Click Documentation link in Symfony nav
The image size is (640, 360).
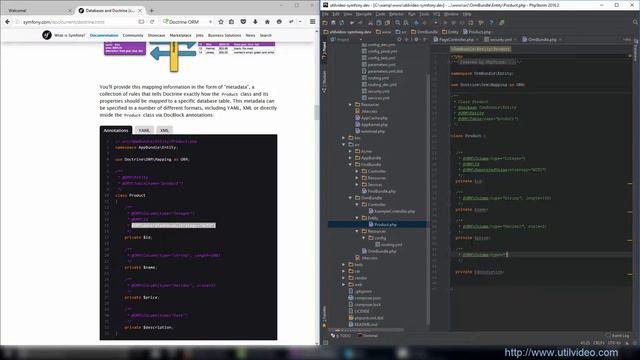(104, 36)
